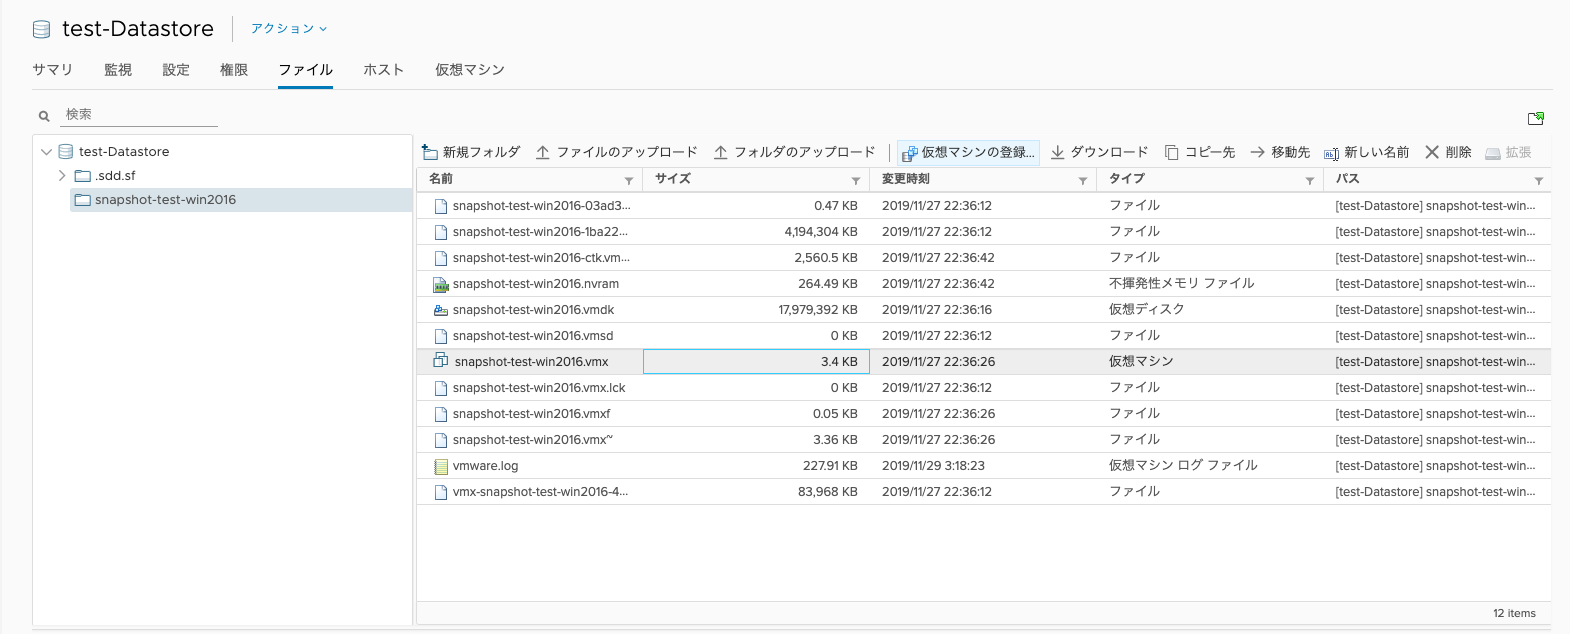Select the snapshot-test-win2016 folder in tree
Screen dimensions: 1570x634
(x=165, y=200)
